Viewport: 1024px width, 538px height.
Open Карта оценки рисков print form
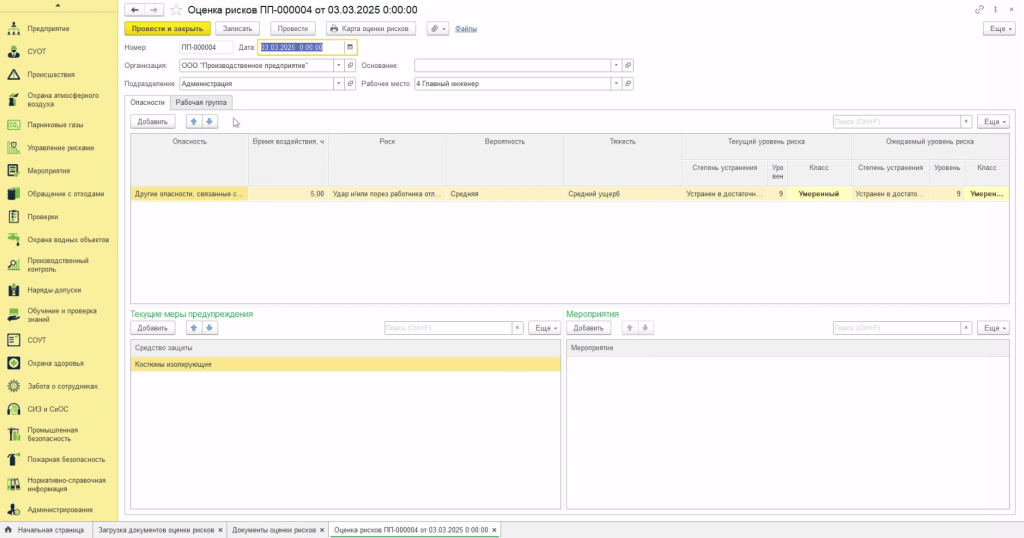click(x=370, y=29)
